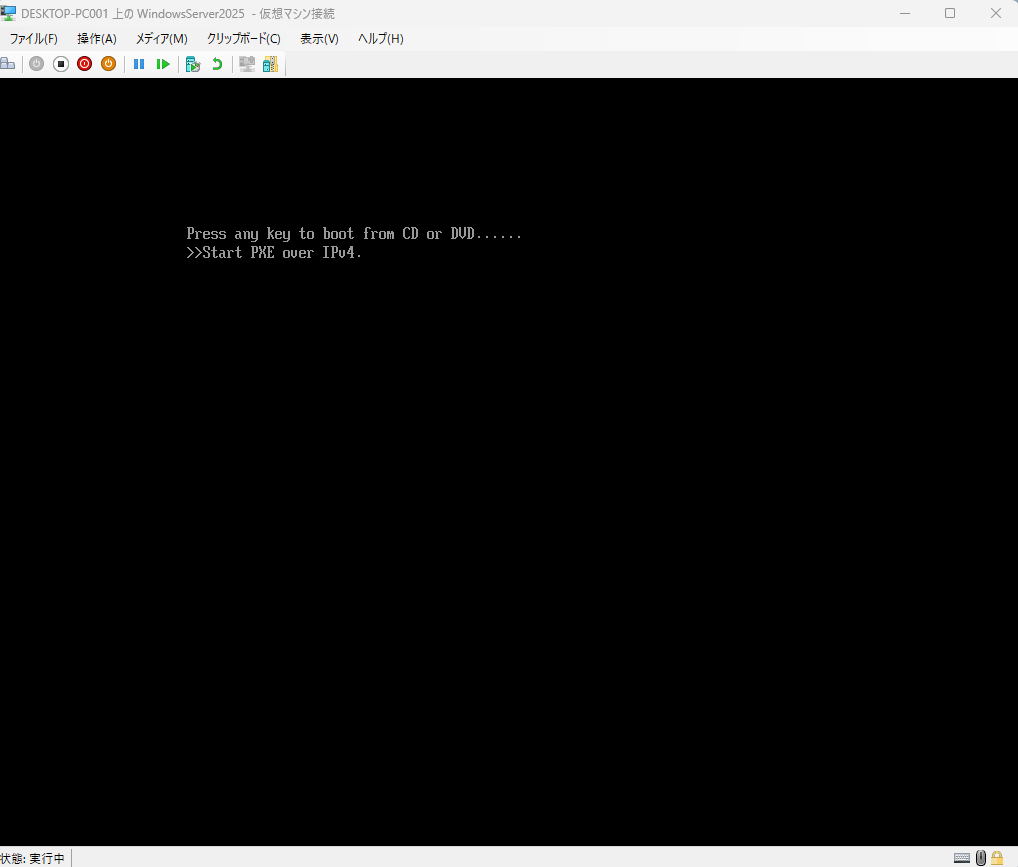Open the メディア(M) menu
The height and width of the screenshot is (867, 1018).
162,39
